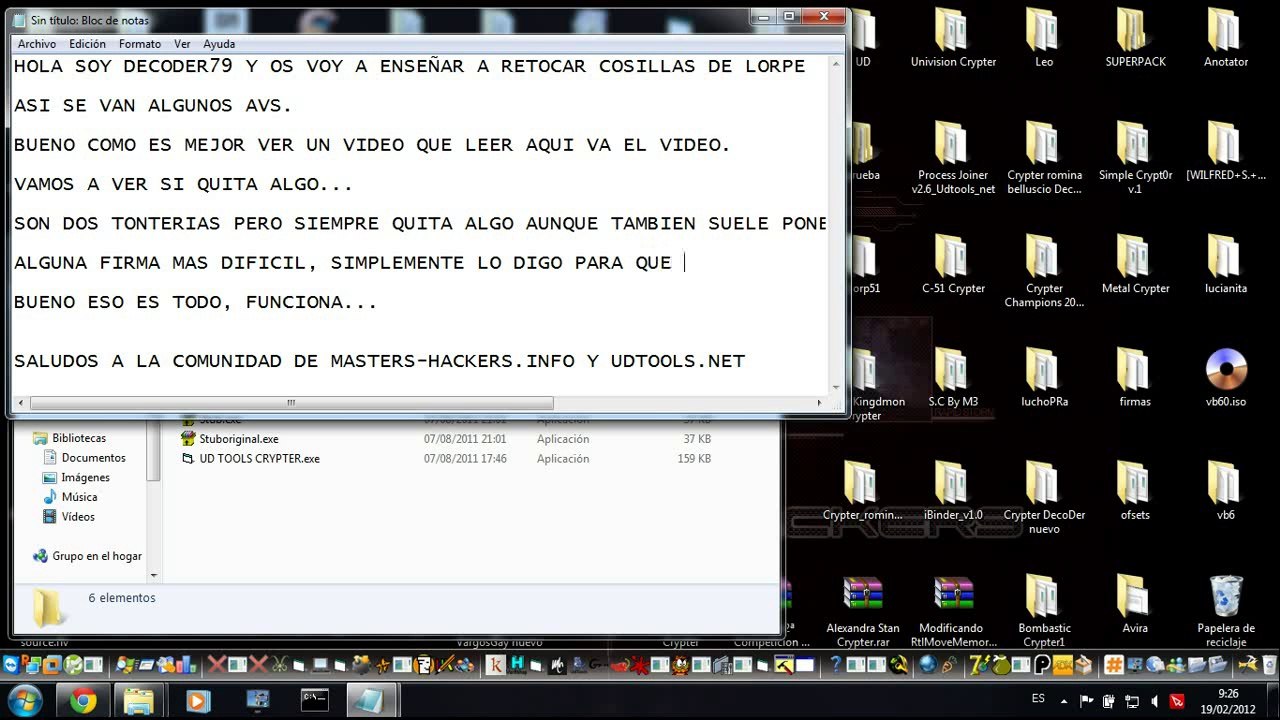The width and height of the screenshot is (1280, 720).
Task: Open Papelera de reciclaje
Action: pos(1225,612)
